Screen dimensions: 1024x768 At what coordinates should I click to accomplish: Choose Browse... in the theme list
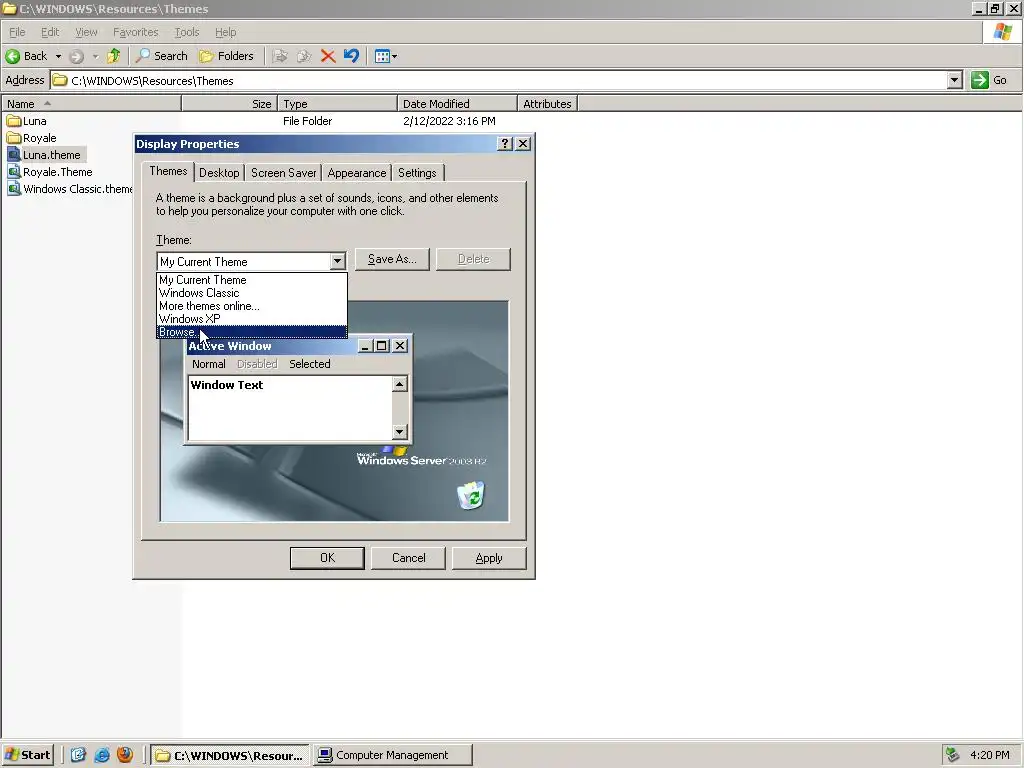[252, 332]
